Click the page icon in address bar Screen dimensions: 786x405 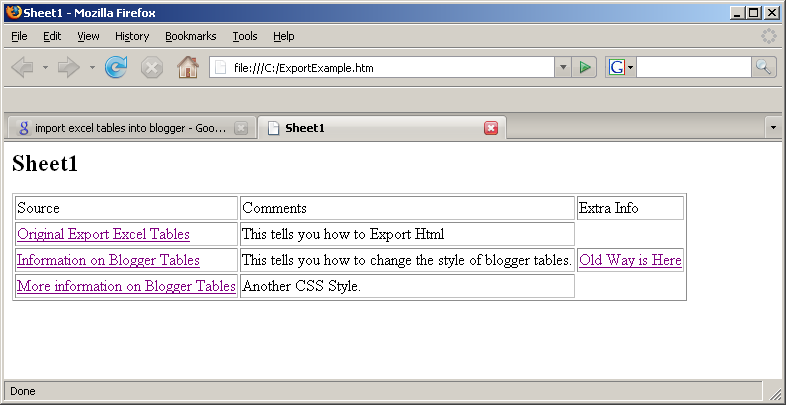tap(221, 67)
